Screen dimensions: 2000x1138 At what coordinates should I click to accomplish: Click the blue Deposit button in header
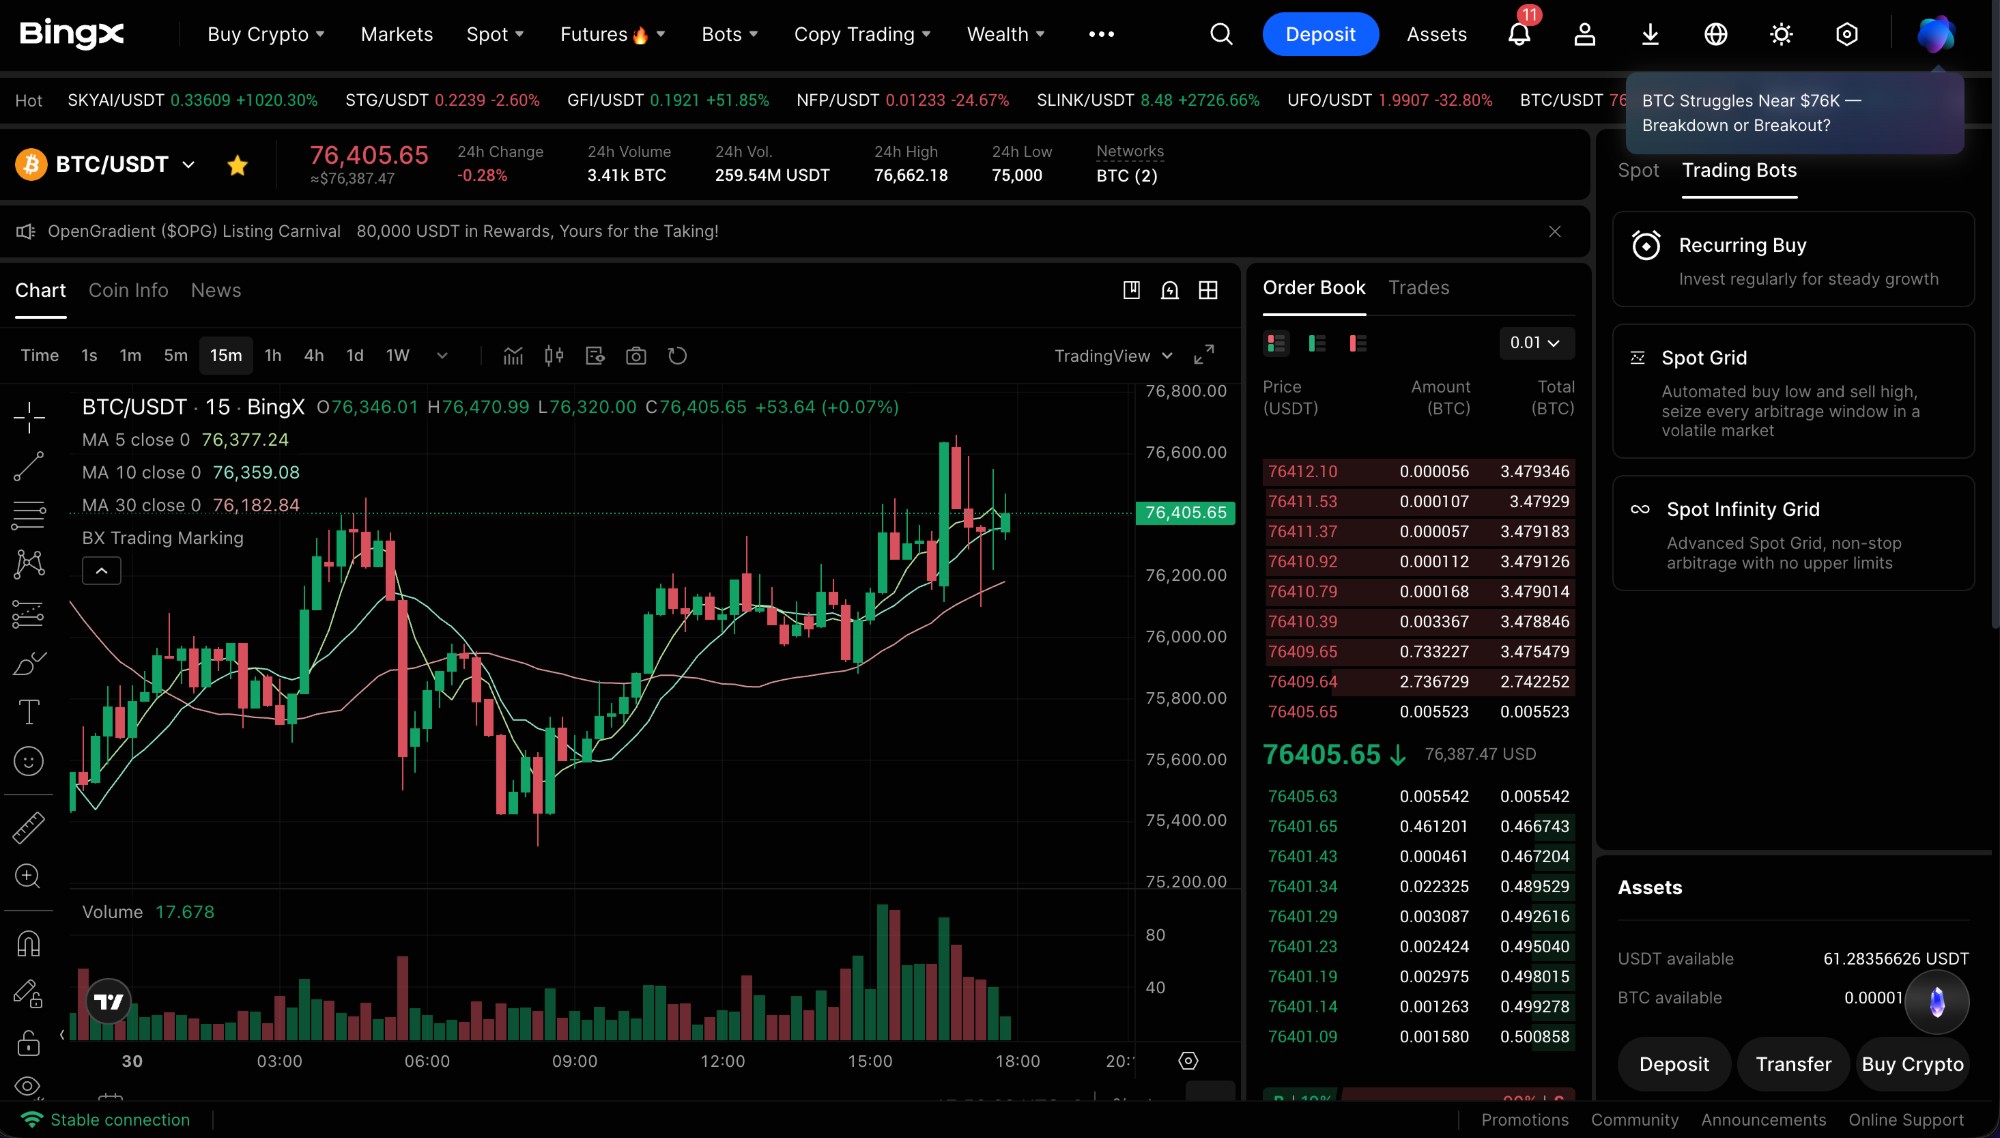(x=1320, y=34)
